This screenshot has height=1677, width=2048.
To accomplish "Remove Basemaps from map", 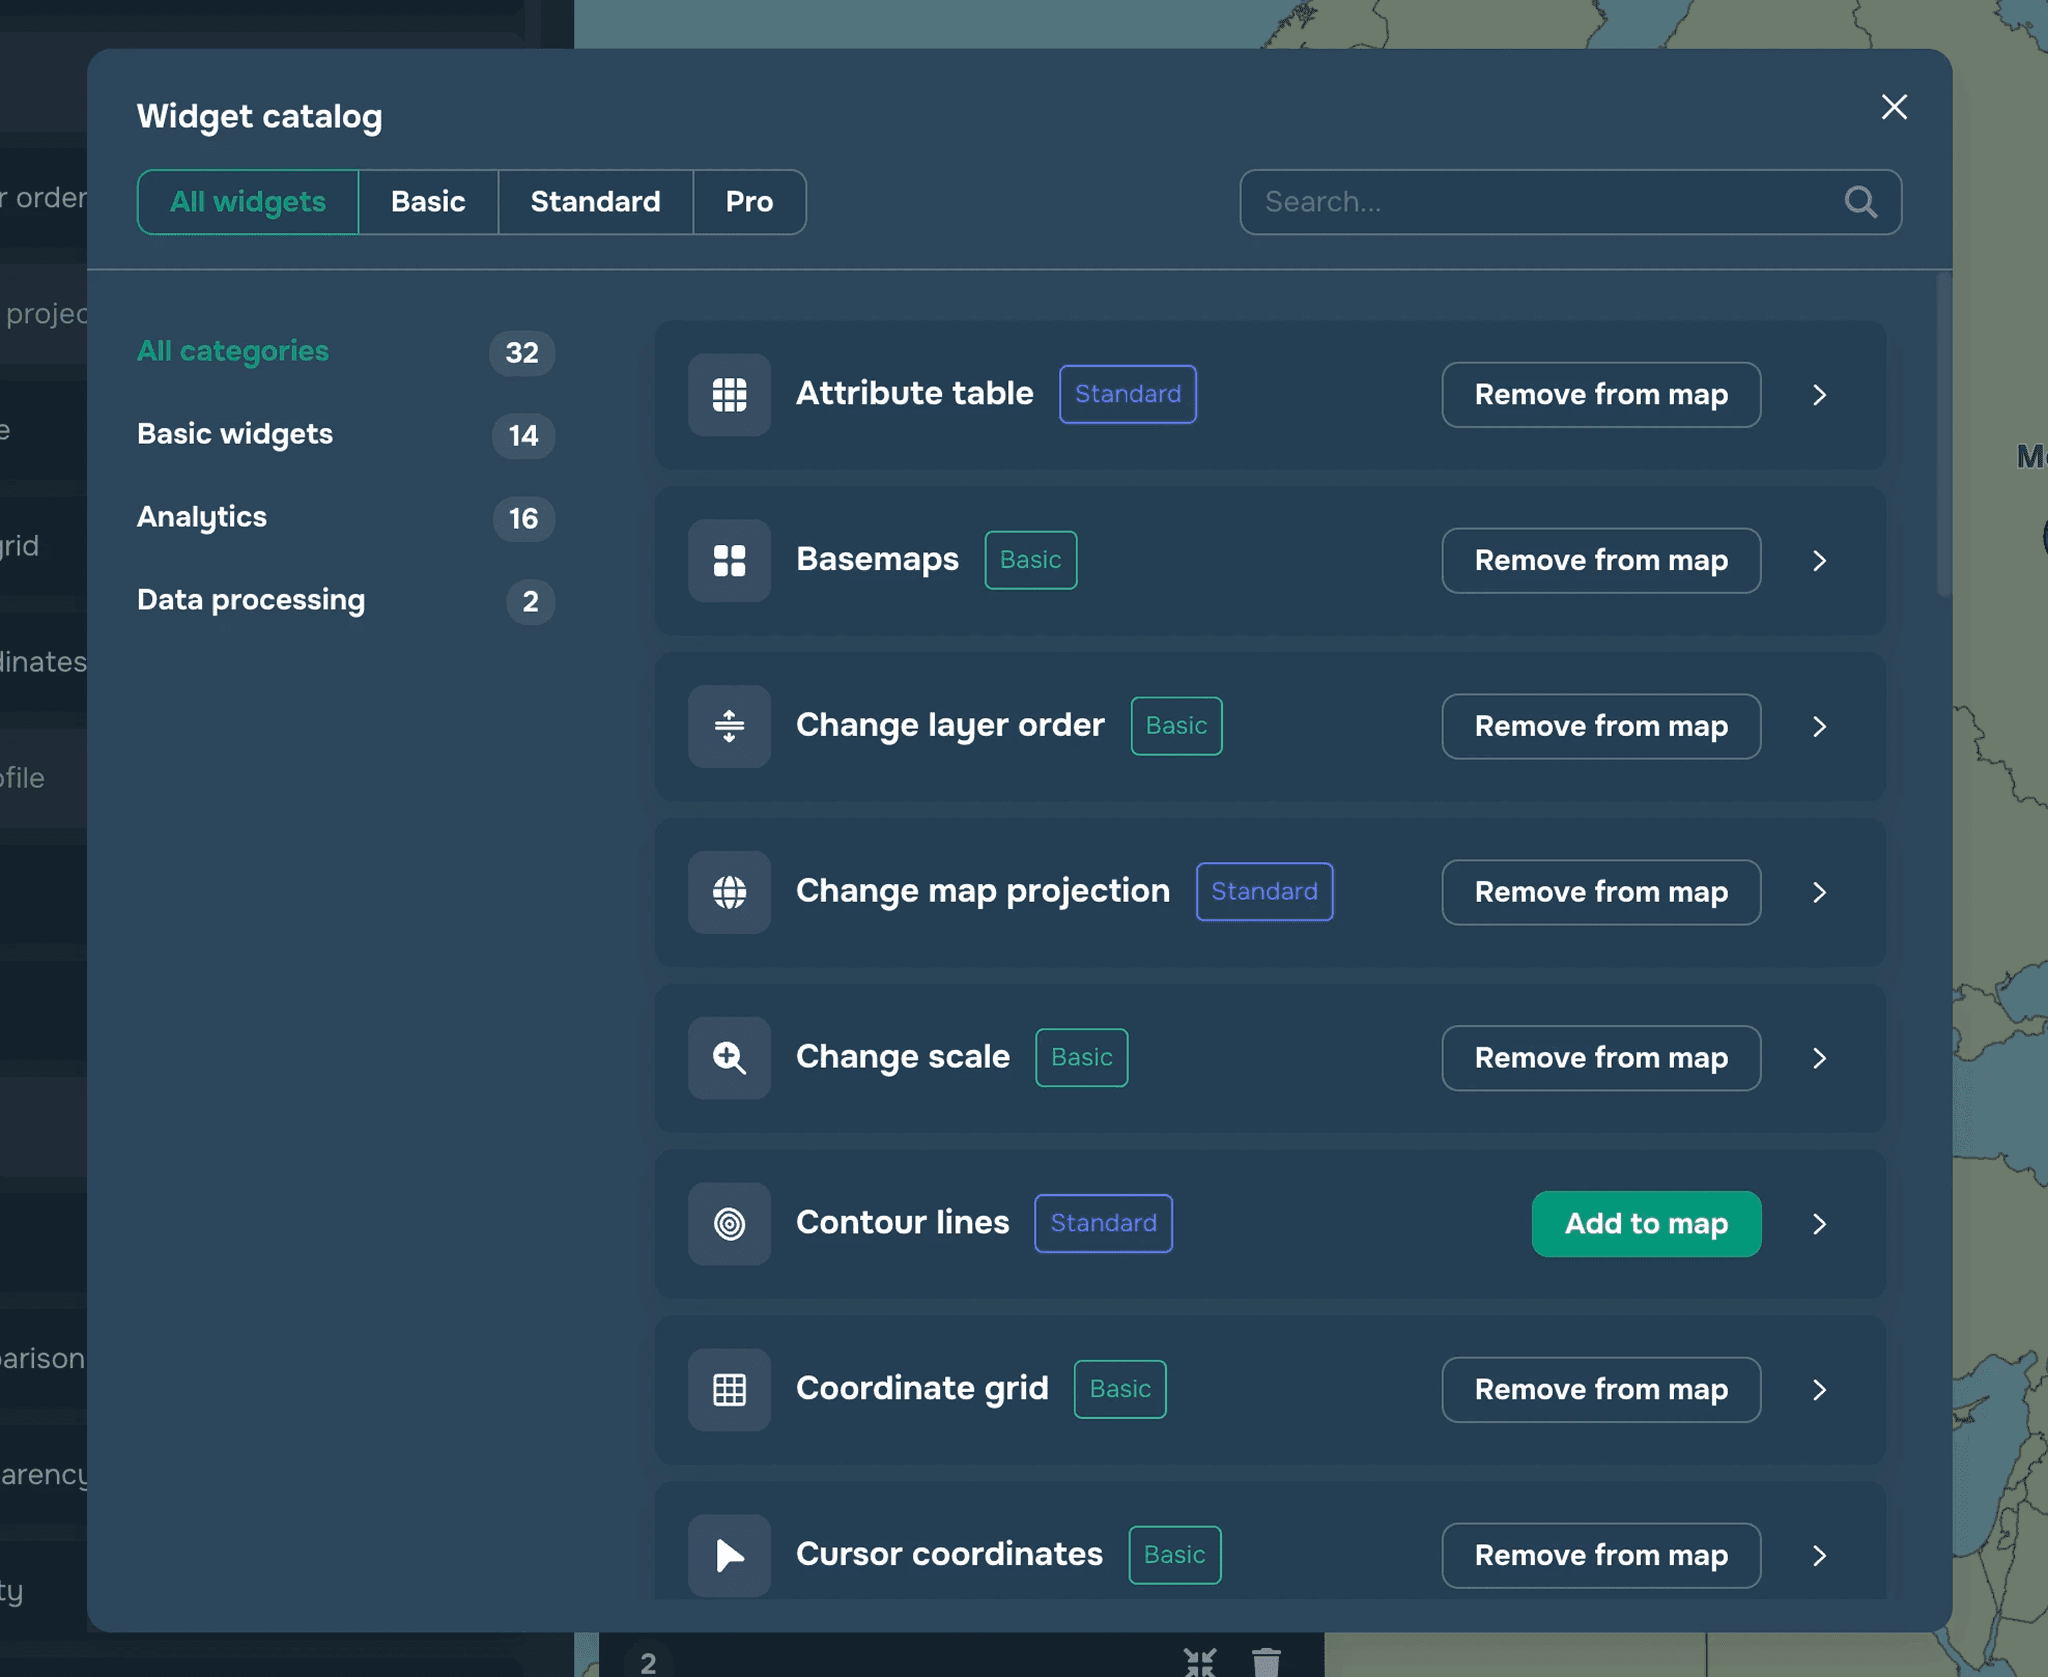I will [x=1600, y=560].
